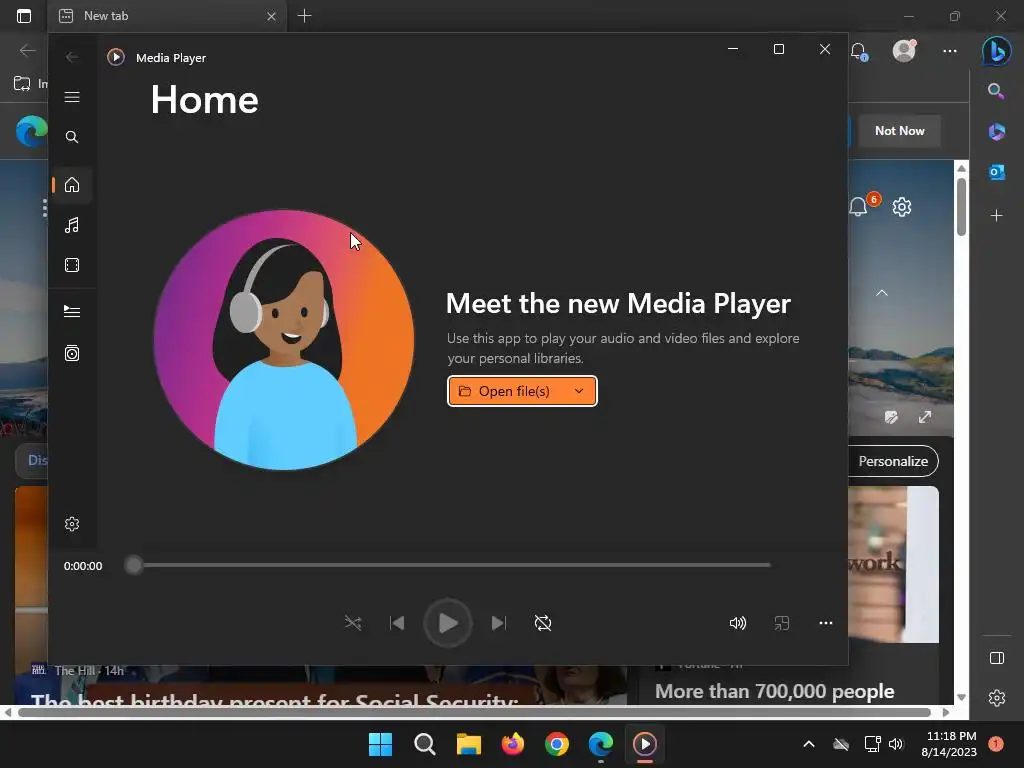Collapse Edge new tab chevron up
This screenshot has width=1024, height=768.
coord(882,293)
